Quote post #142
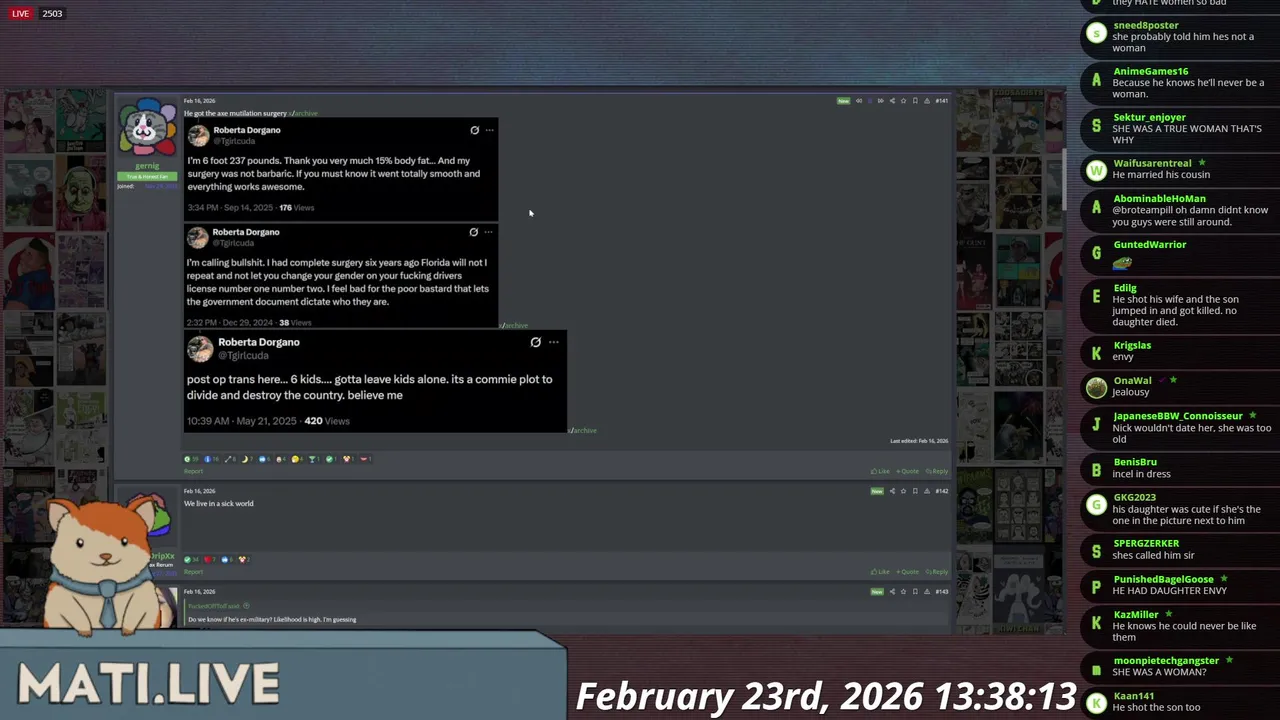This screenshot has height=720, width=1280. [x=907, y=572]
